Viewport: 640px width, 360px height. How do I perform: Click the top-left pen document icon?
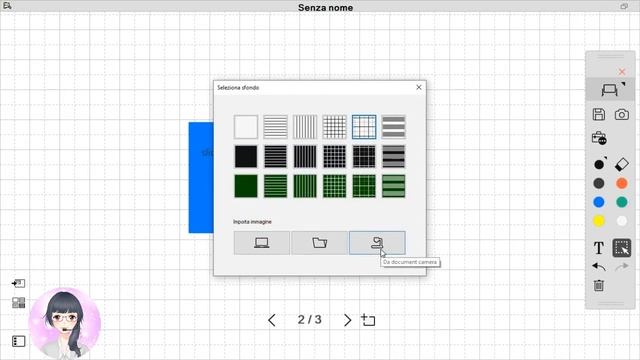(x=7, y=6)
